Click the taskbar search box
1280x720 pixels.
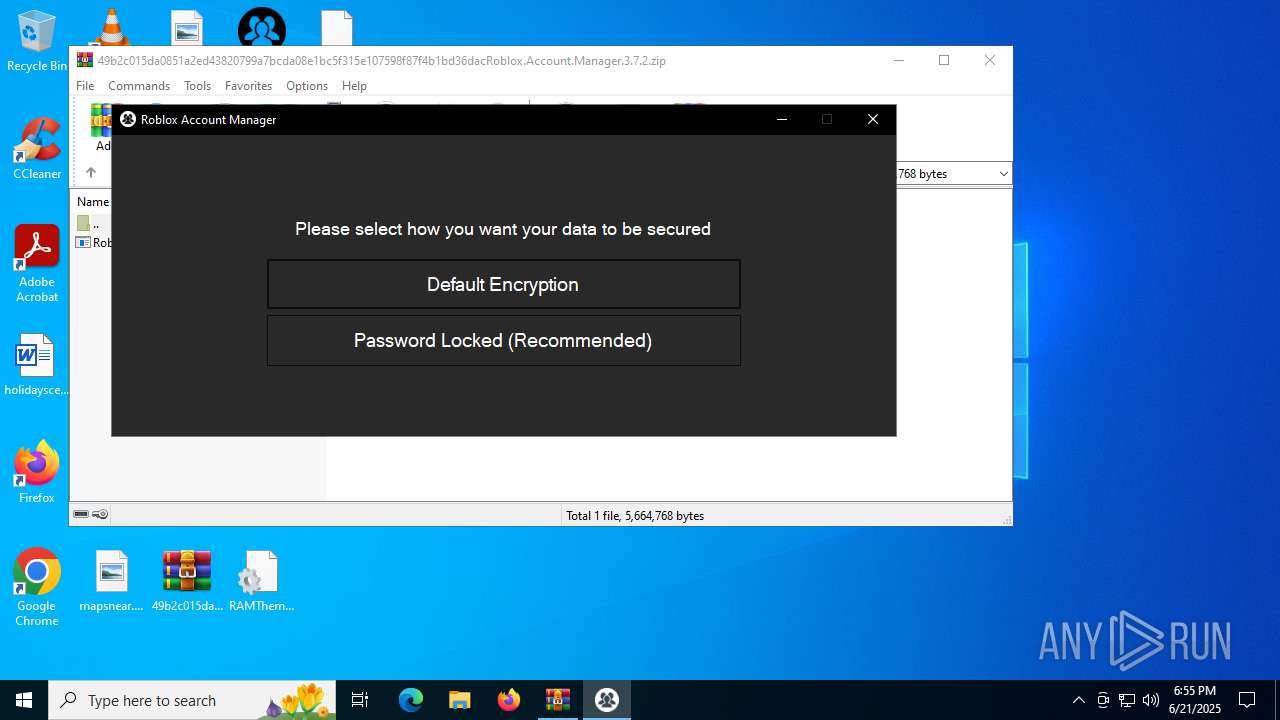pyautogui.click(x=193, y=700)
